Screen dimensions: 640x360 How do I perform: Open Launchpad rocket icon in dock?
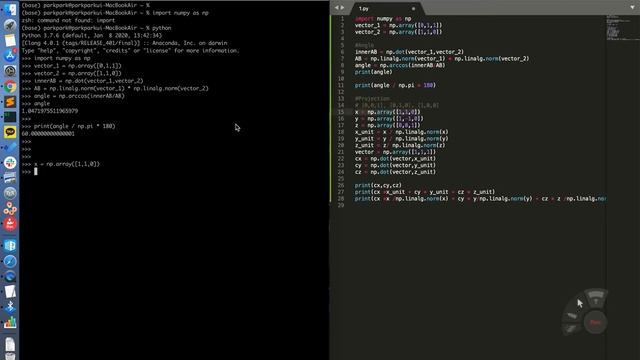click(x=10, y=25)
